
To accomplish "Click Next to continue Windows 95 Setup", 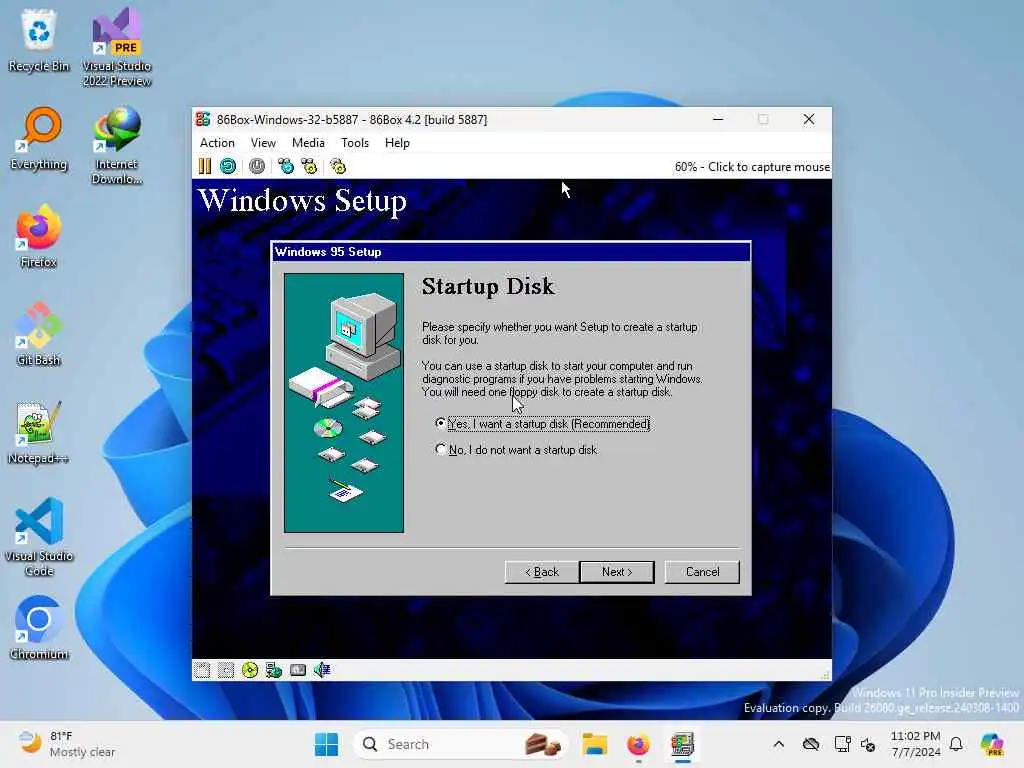I will tap(616, 572).
